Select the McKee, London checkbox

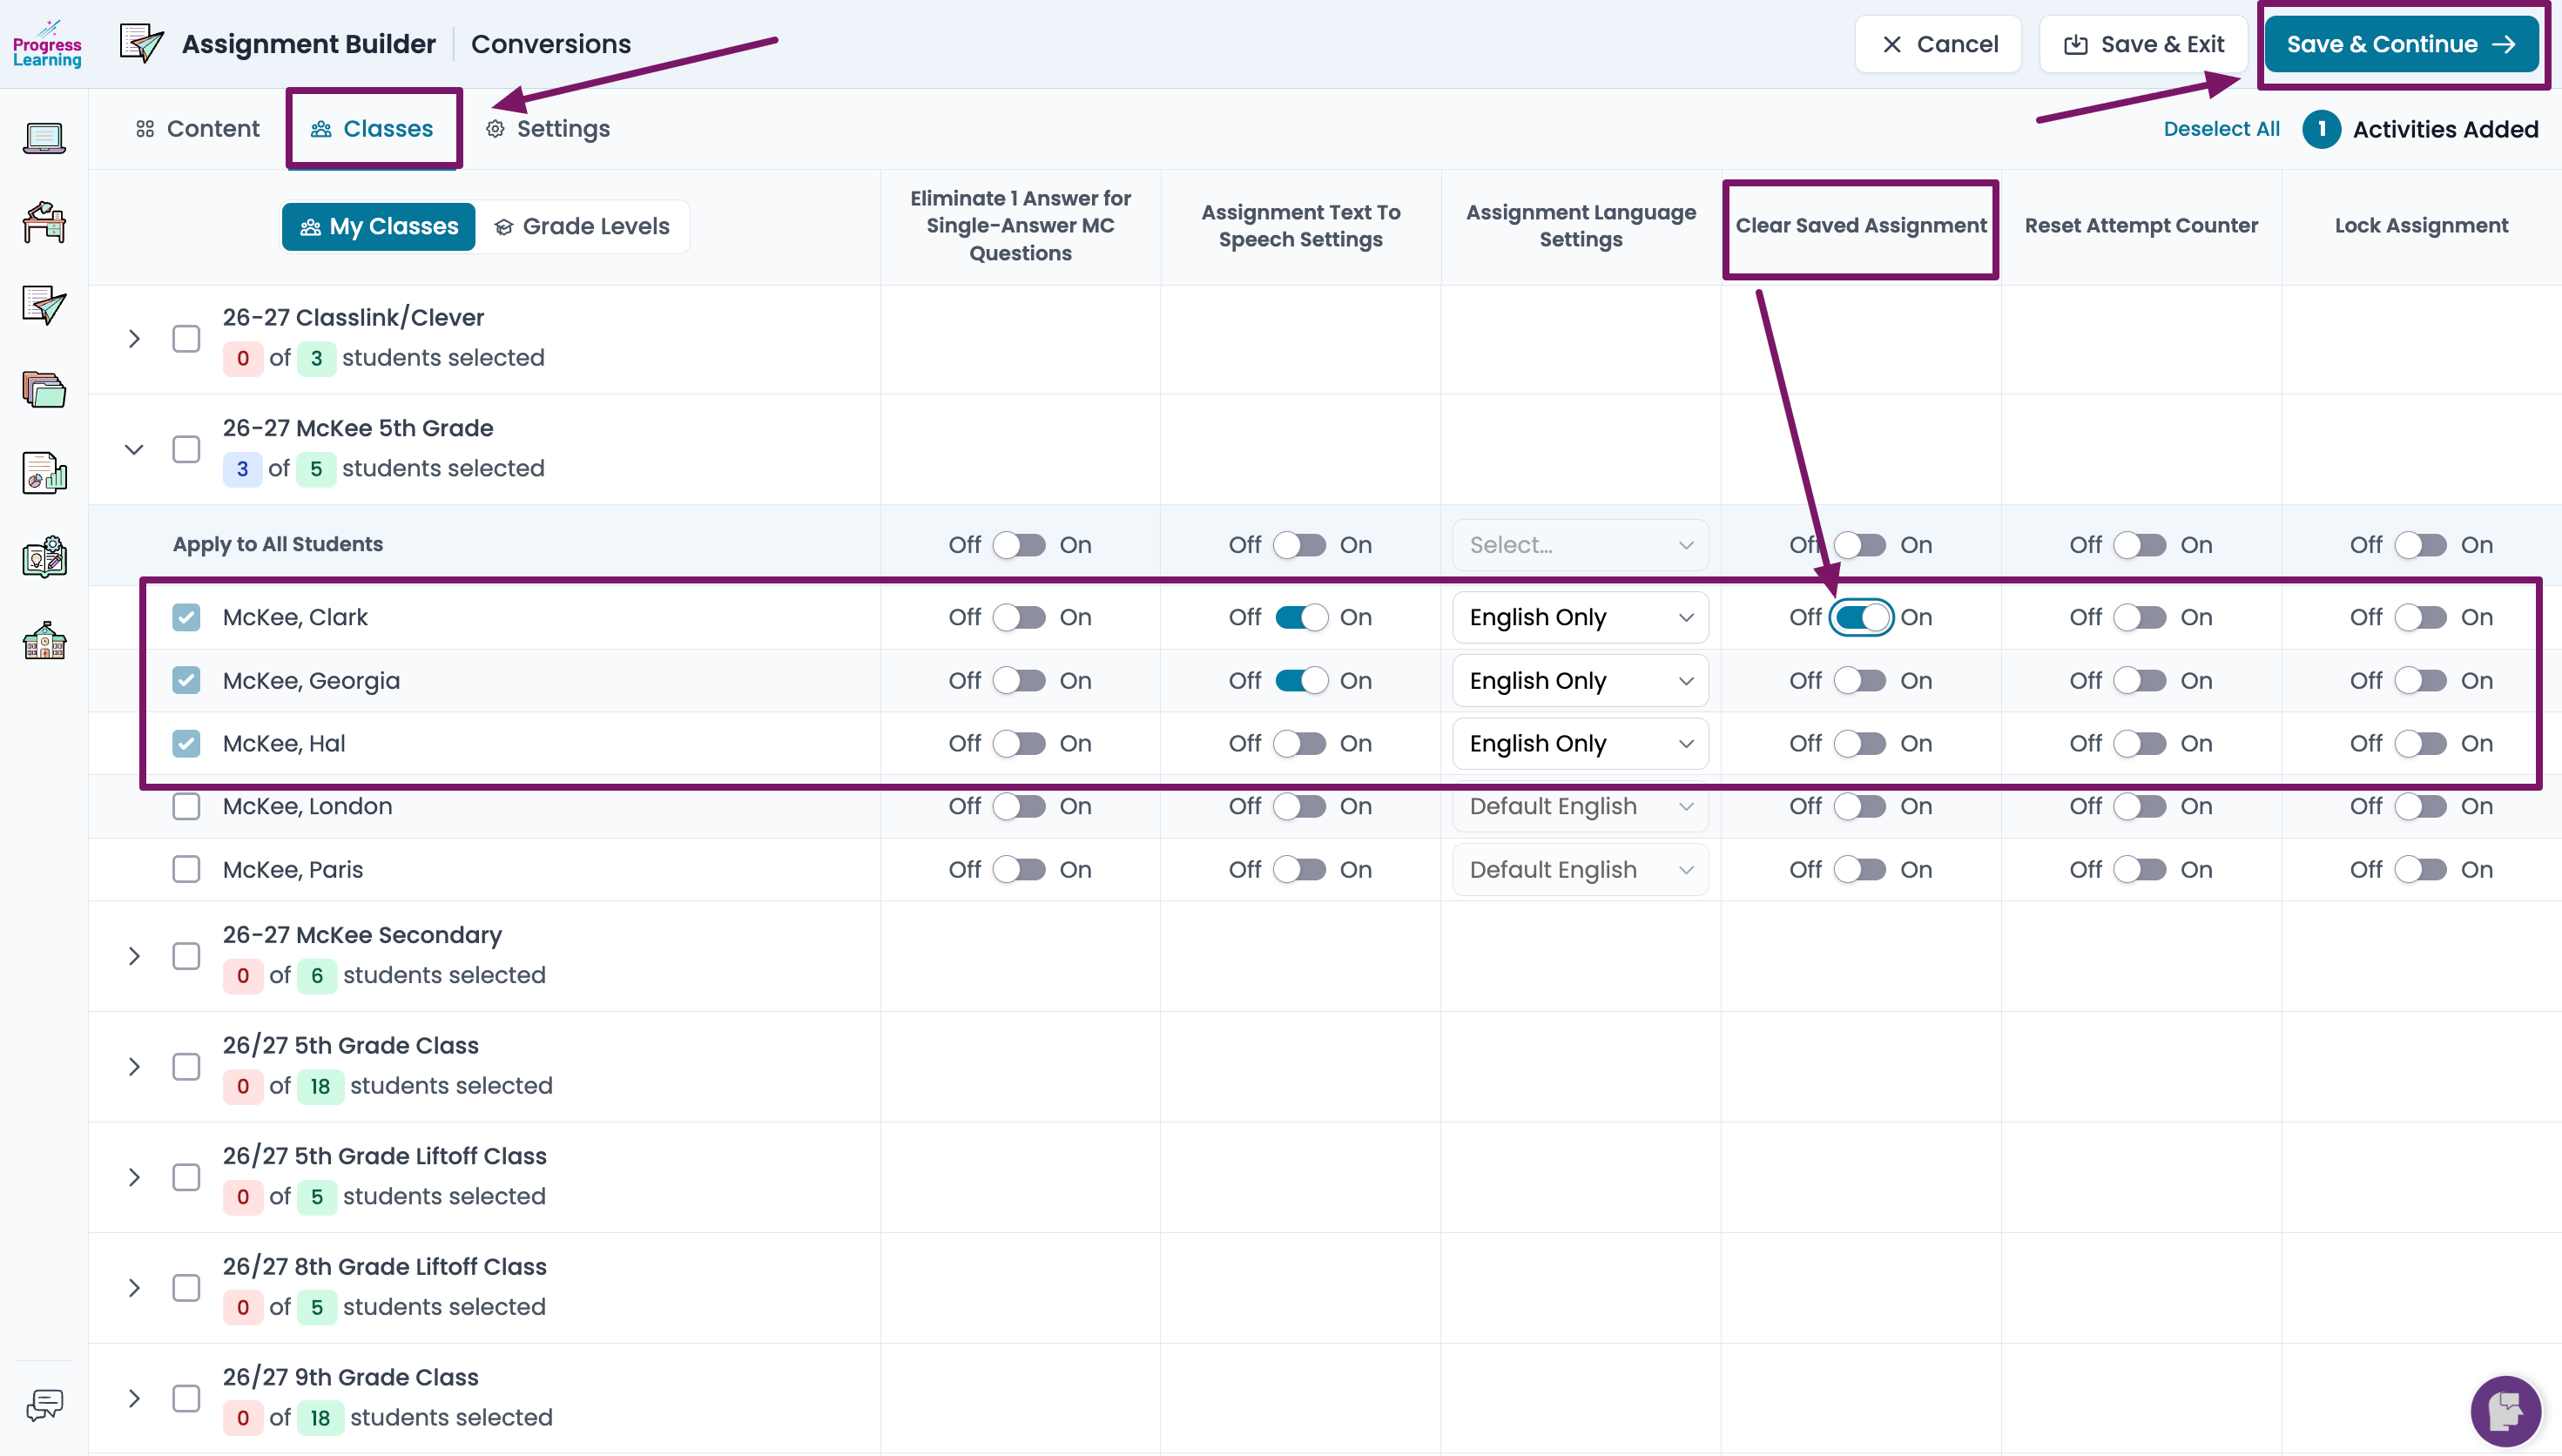point(186,806)
